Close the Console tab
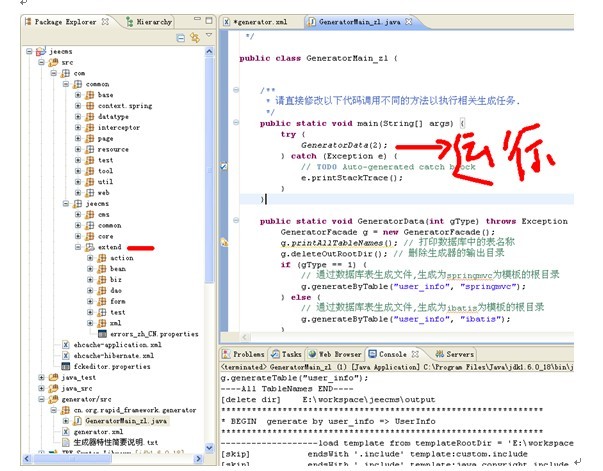 point(415,354)
